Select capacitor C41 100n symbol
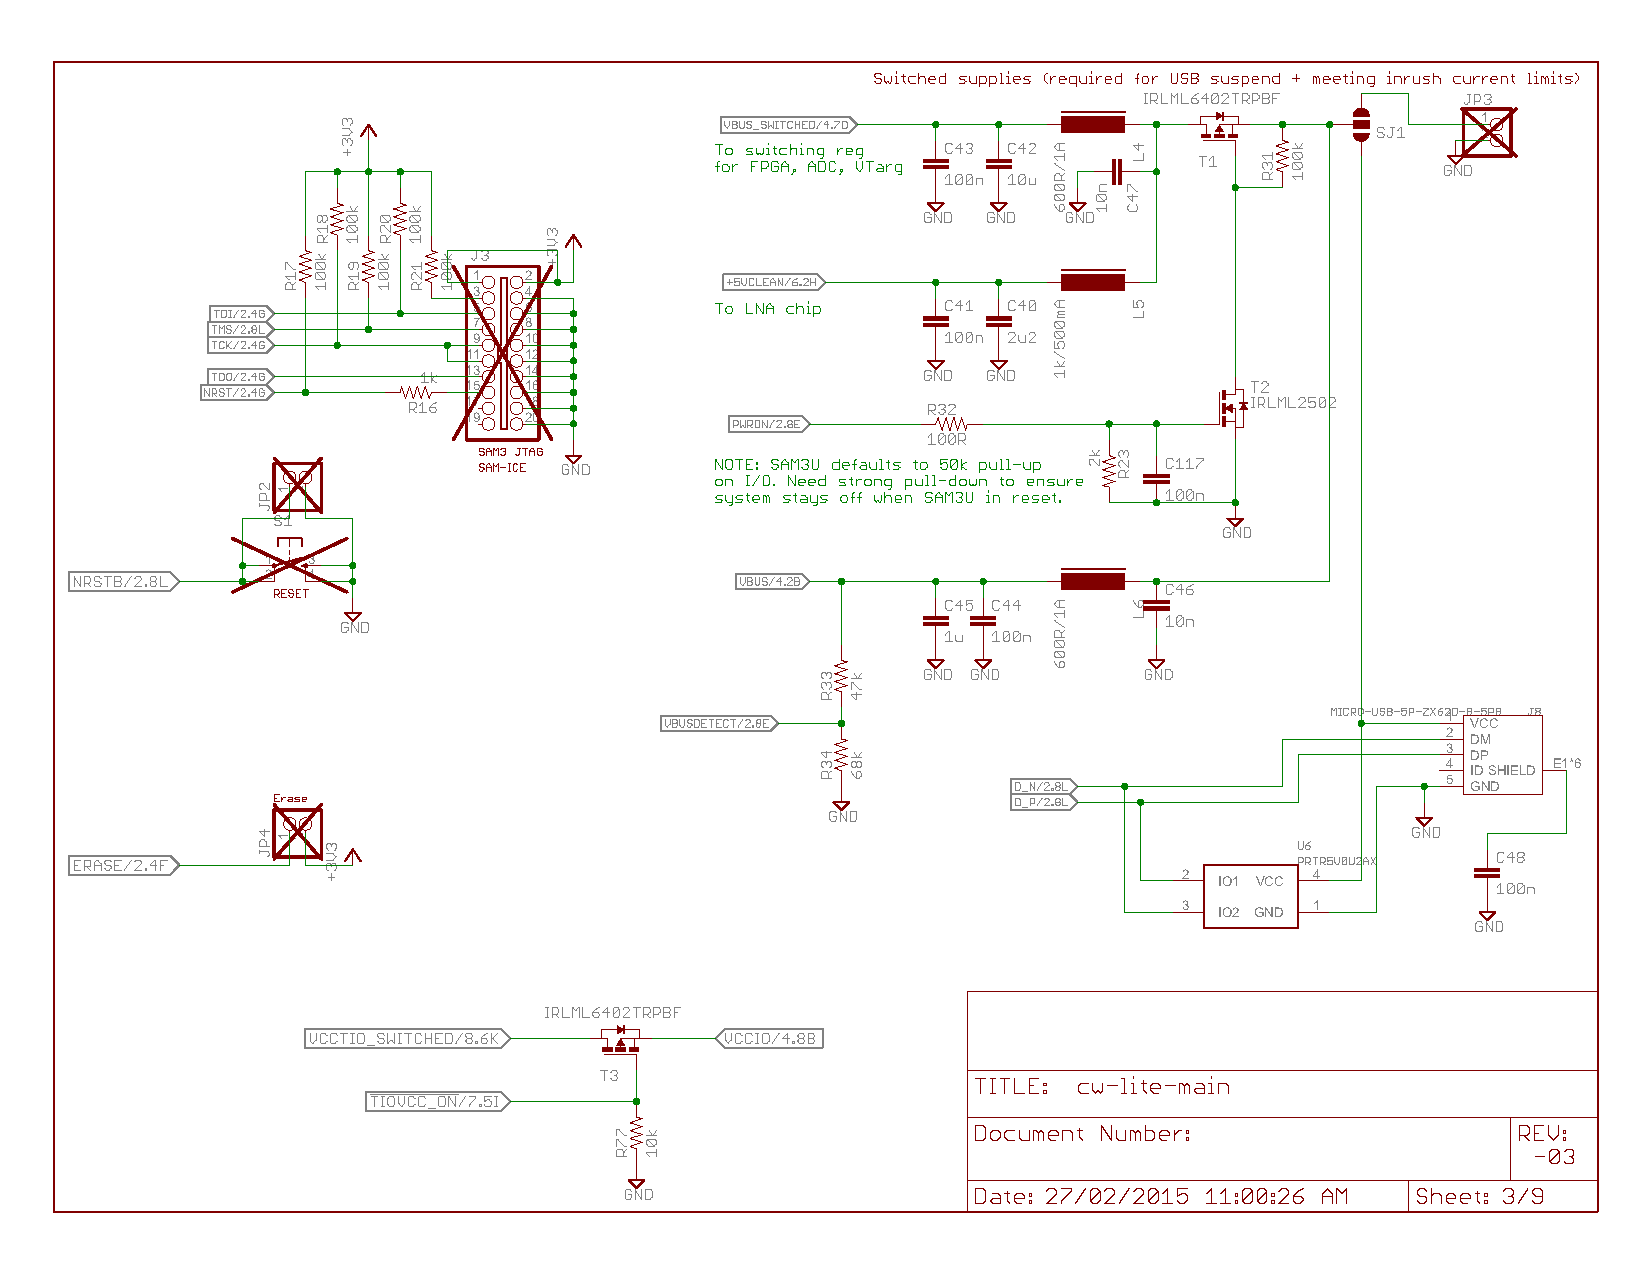 [935, 322]
